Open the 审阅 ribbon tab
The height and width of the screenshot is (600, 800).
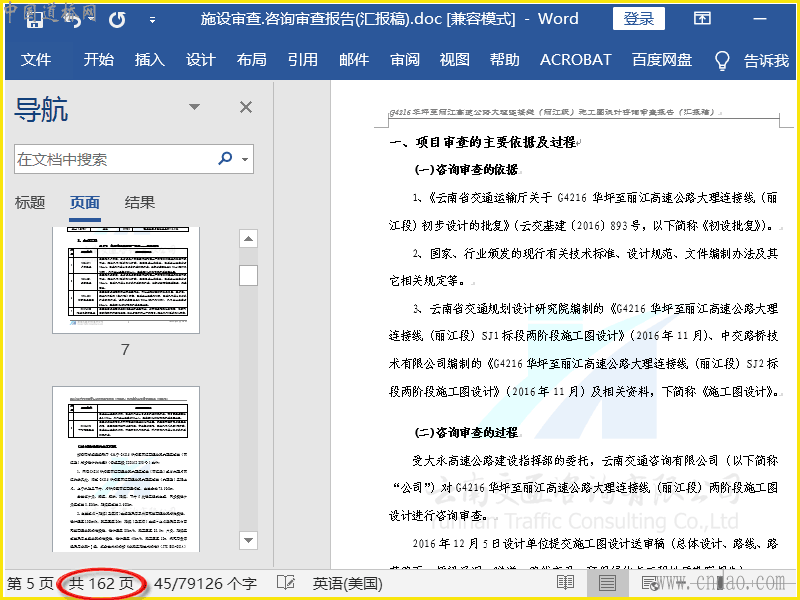click(x=405, y=60)
